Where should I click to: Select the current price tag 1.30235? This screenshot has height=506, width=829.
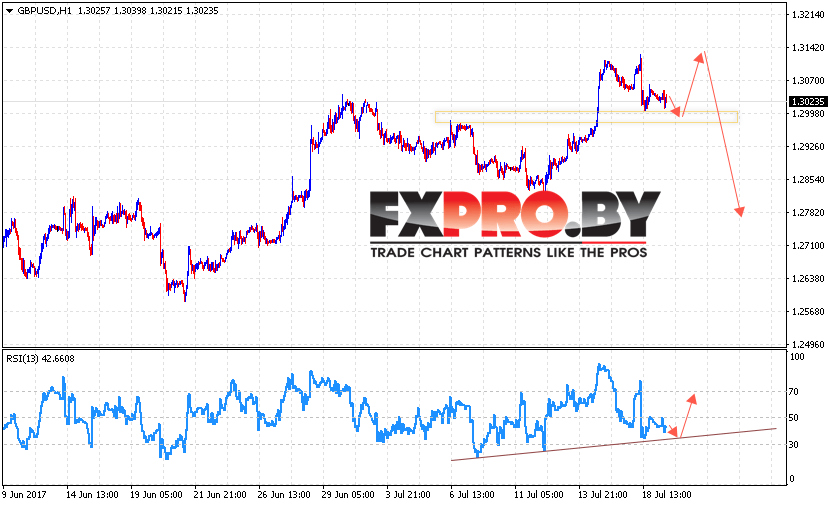pos(808,102)
